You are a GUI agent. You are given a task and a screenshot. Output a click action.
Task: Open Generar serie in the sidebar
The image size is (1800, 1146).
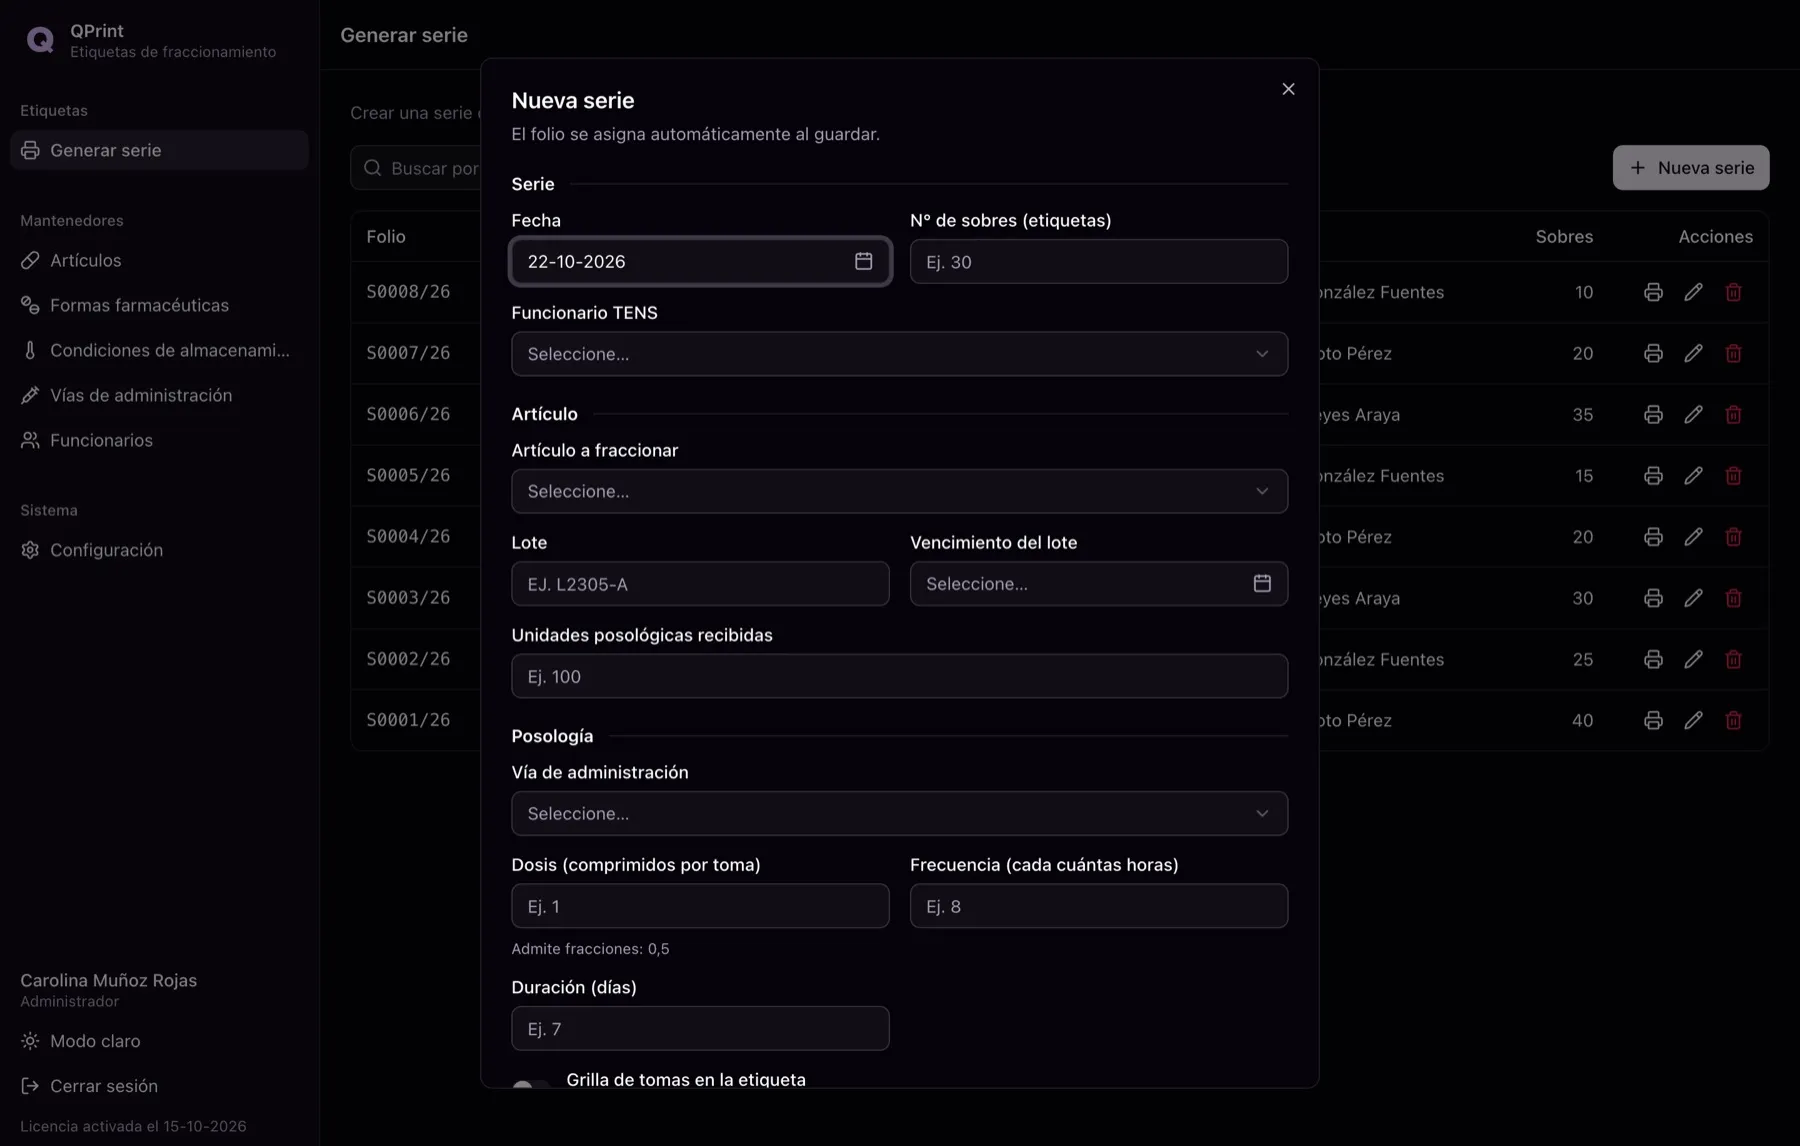(159, 150)
